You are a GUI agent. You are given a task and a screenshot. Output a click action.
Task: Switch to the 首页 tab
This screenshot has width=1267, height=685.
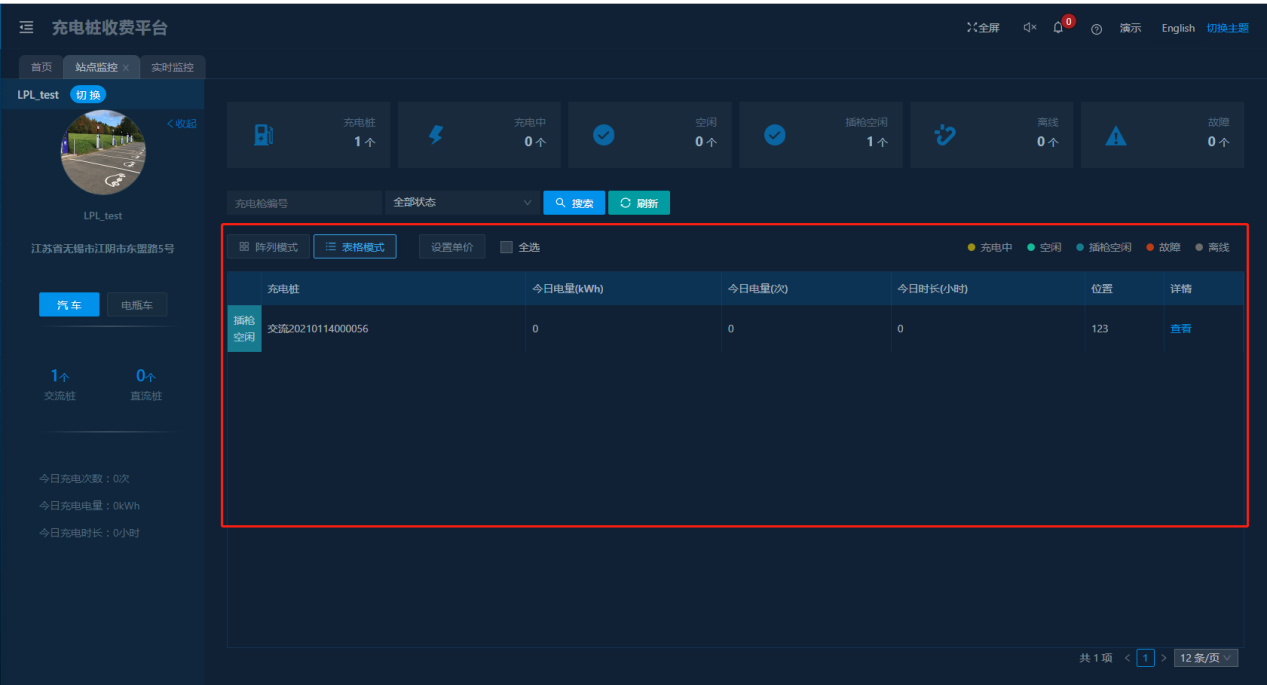[41, 68]
